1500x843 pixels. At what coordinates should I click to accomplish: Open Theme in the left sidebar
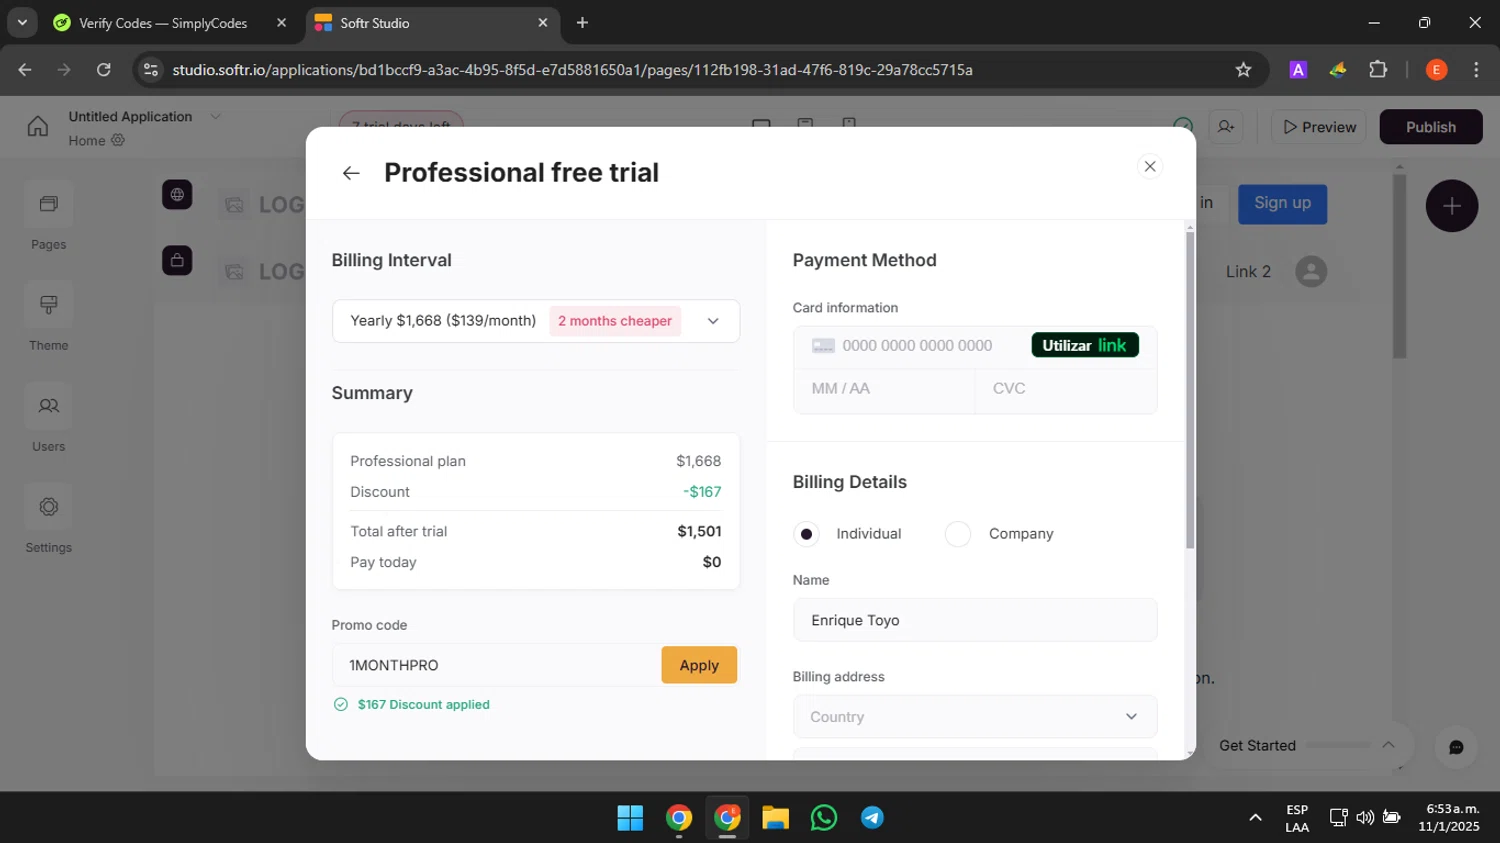point(48,319)
